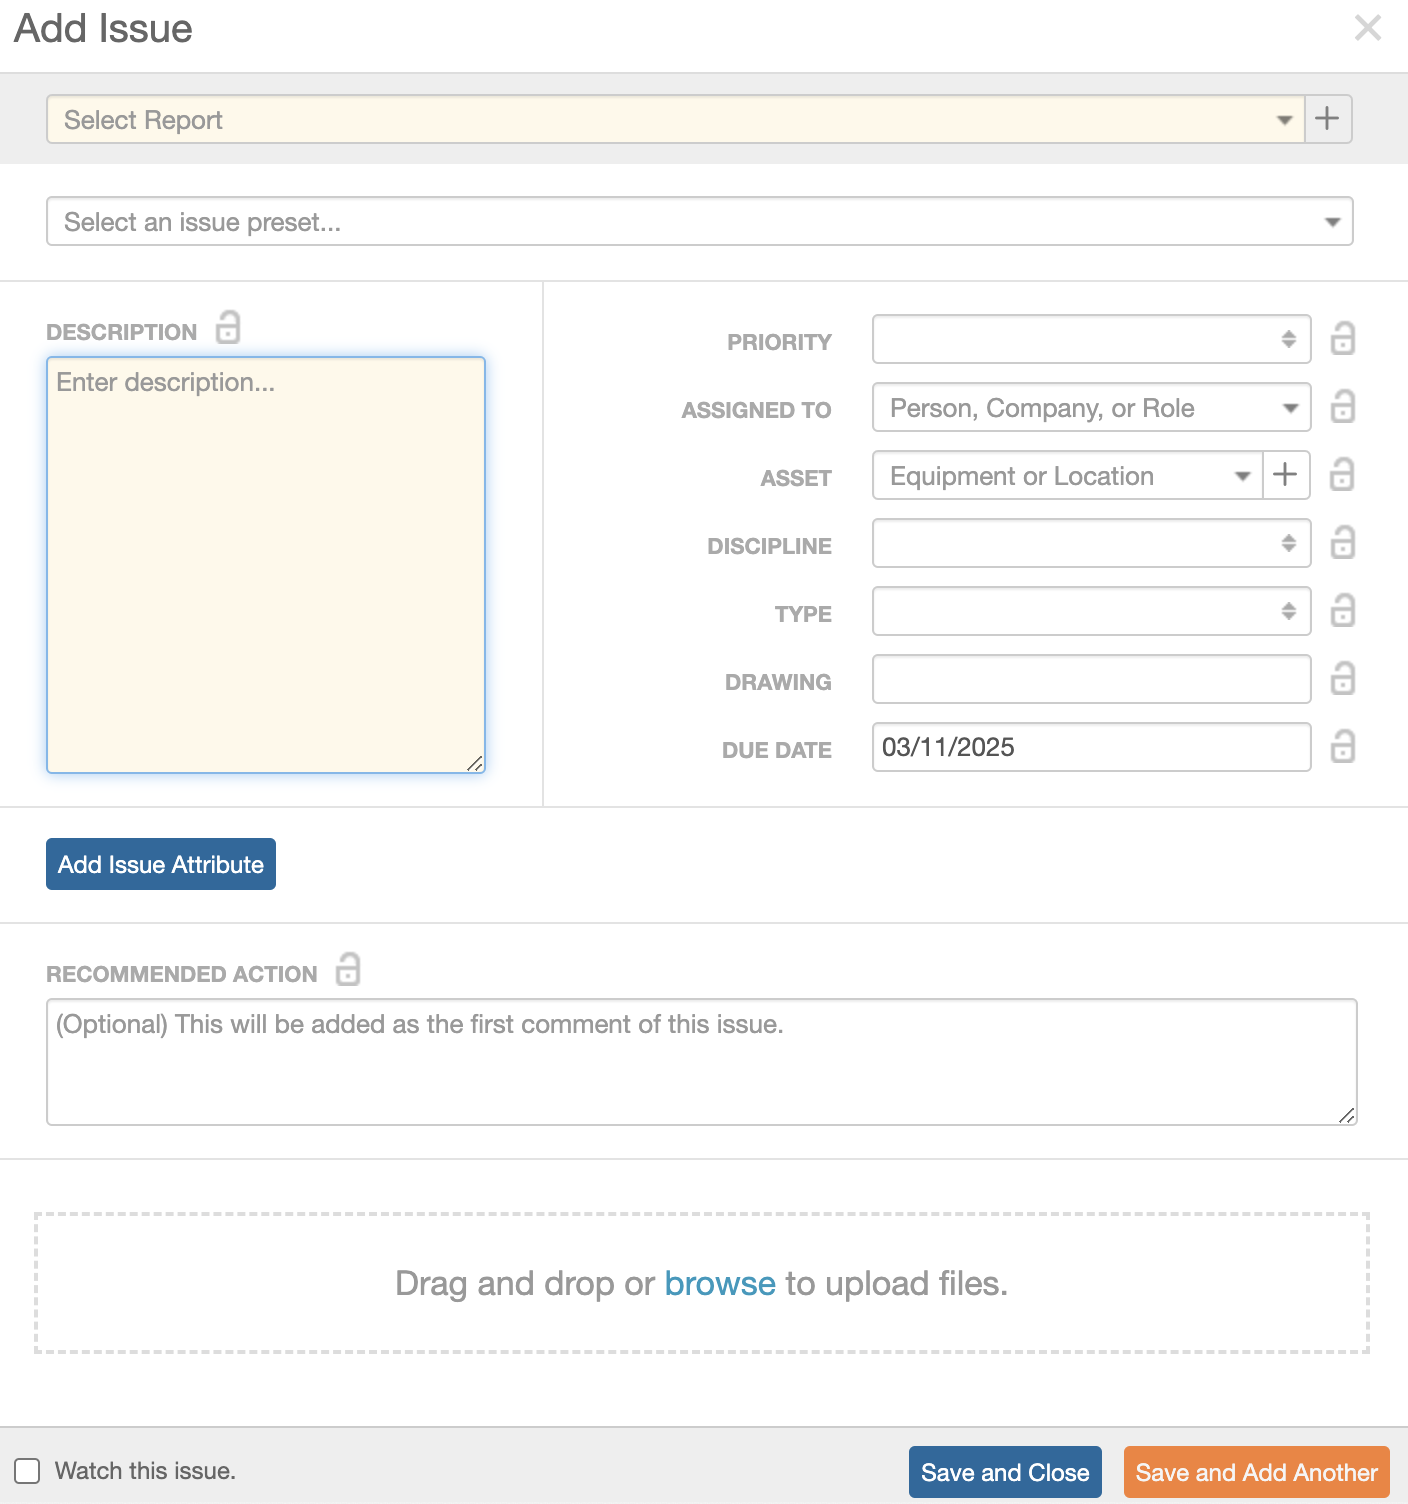Screen dimensions: 1408x1504
Task: Click the Recommended Action comment box
Action: coord(702,1062)
